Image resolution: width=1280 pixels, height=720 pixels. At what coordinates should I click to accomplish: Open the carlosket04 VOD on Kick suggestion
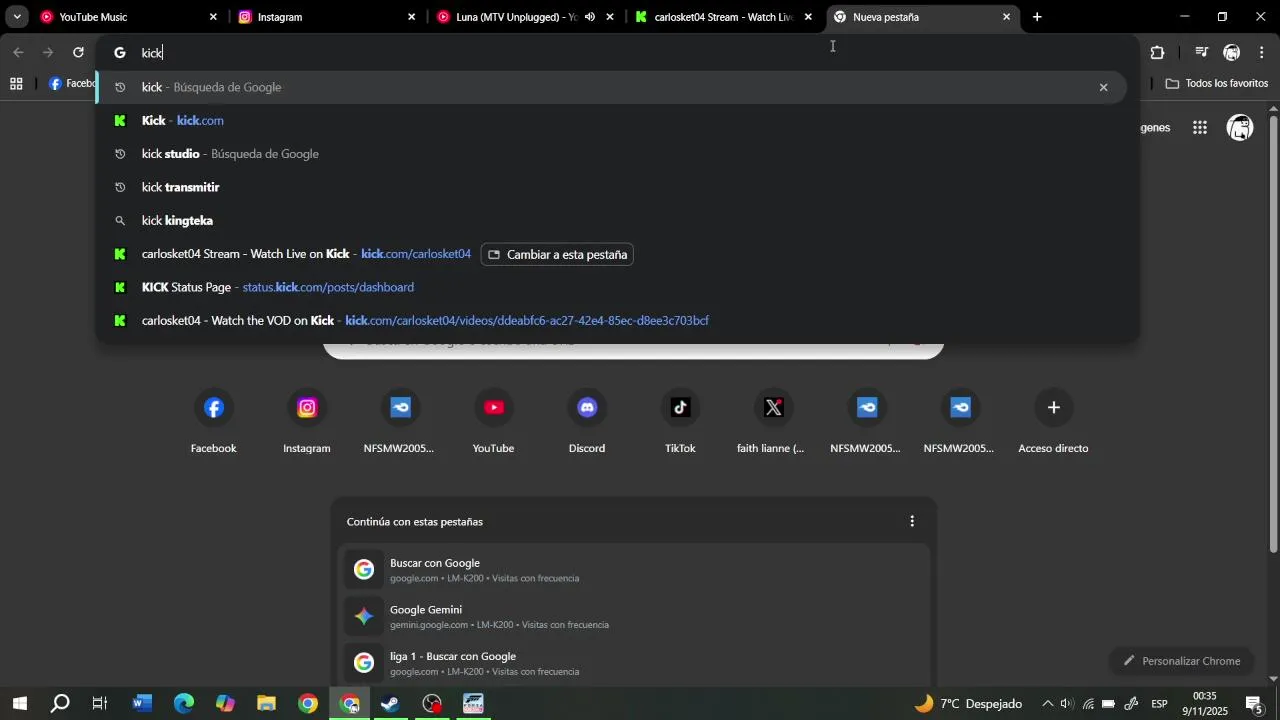point(612,320)
